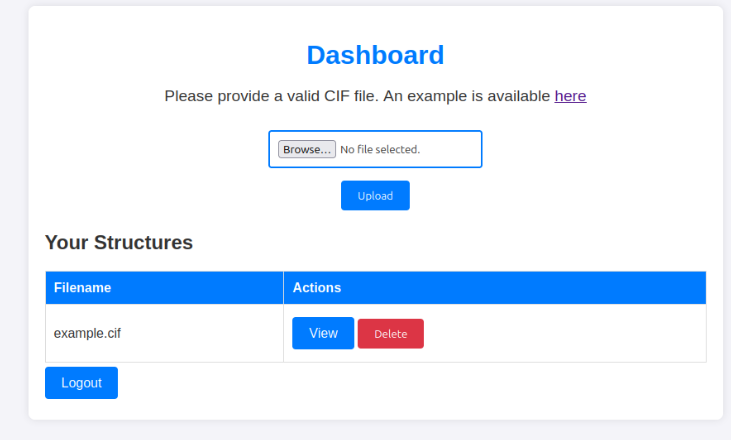Click the 'Your Structures' section heading

point(118,242)
